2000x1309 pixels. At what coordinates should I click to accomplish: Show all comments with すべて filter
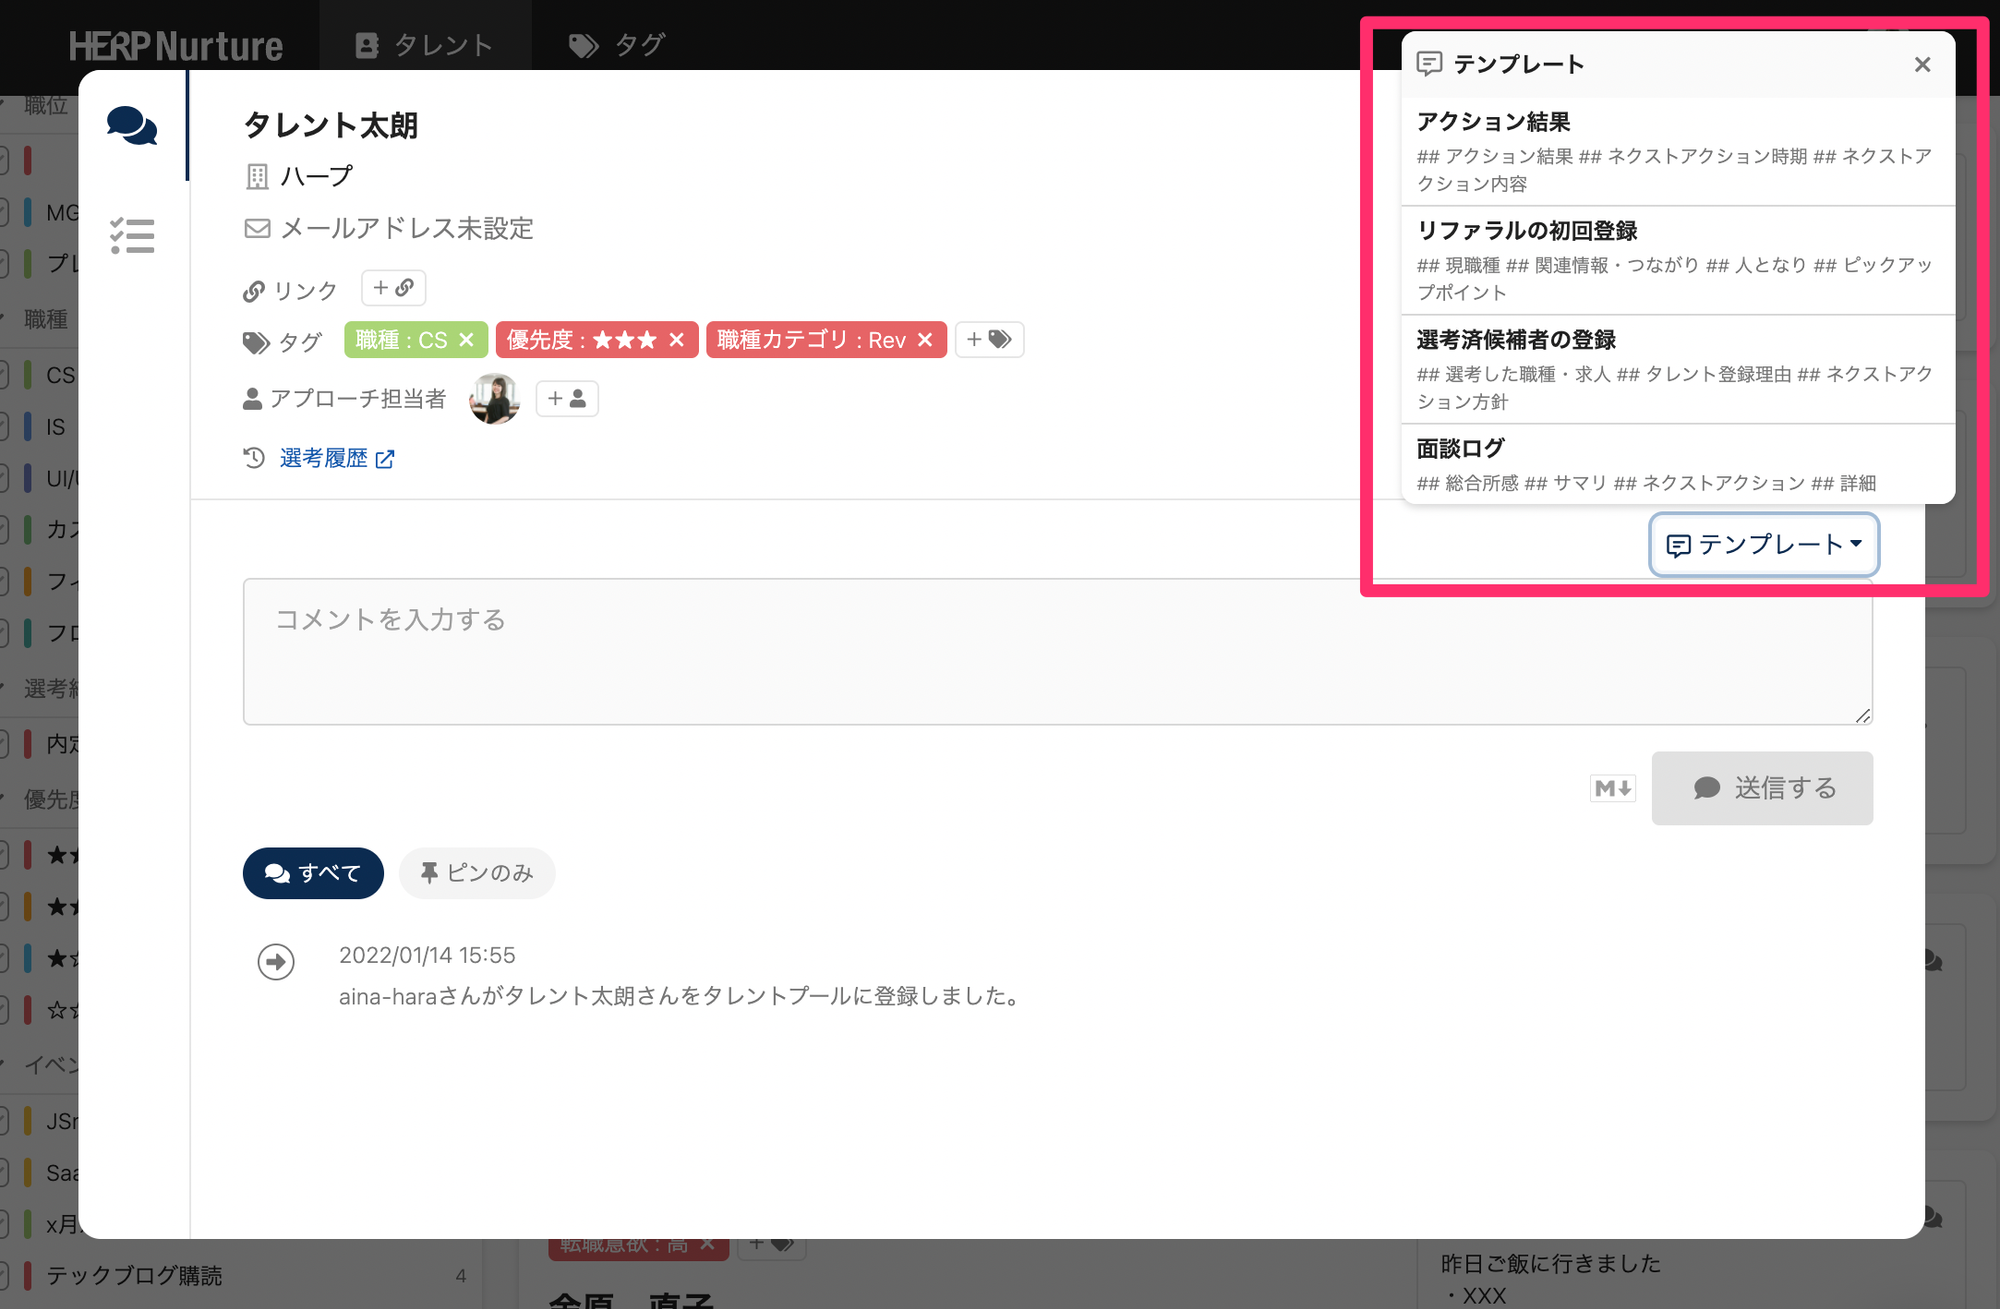pyautogui.click(x=313, y=873)
